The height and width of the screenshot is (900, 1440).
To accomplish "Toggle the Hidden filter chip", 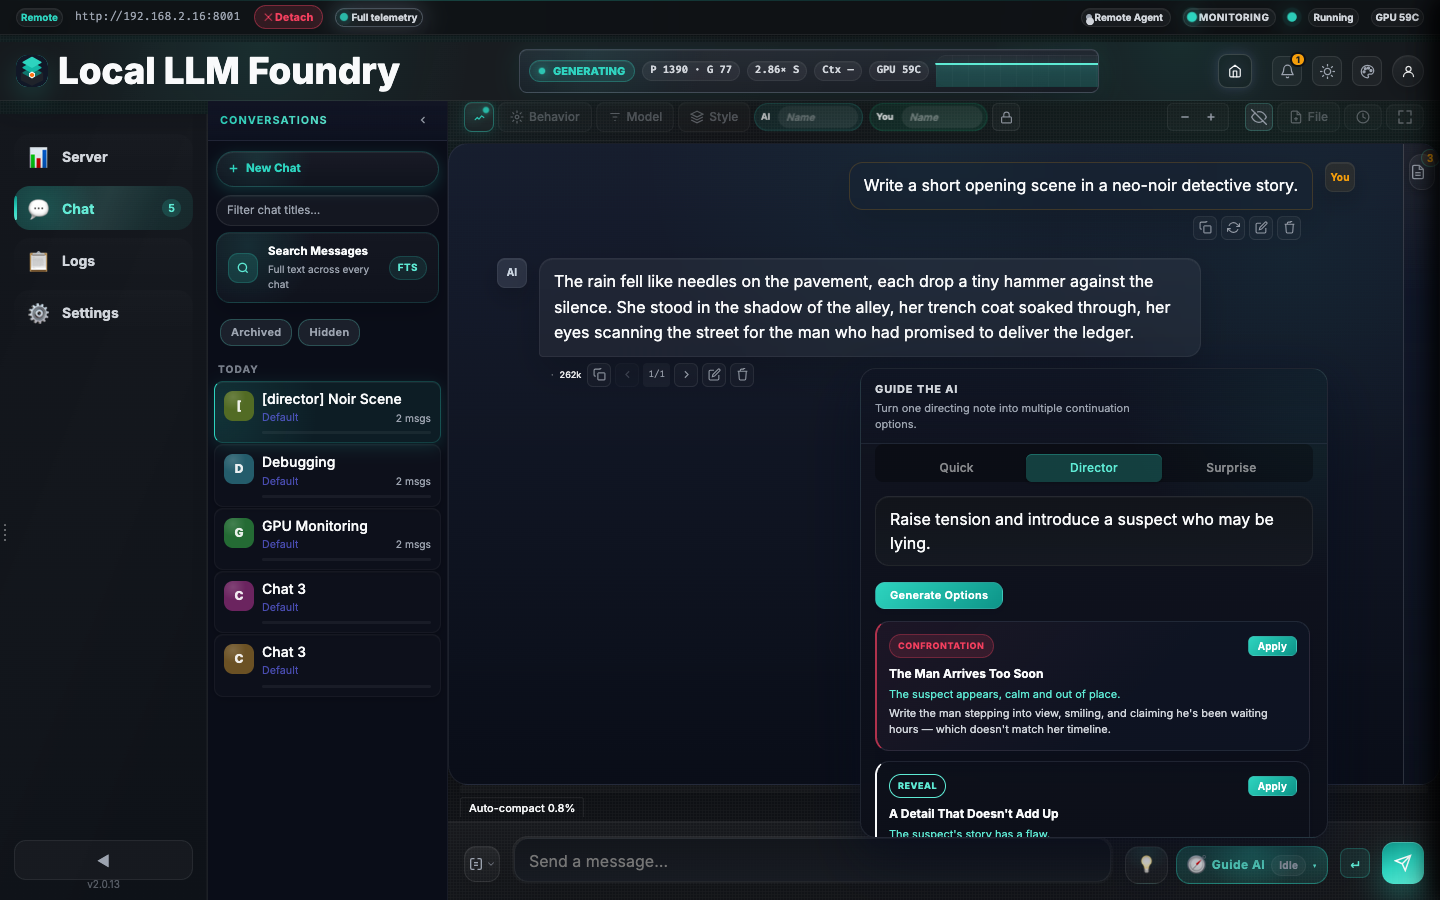I will (329, 332).
